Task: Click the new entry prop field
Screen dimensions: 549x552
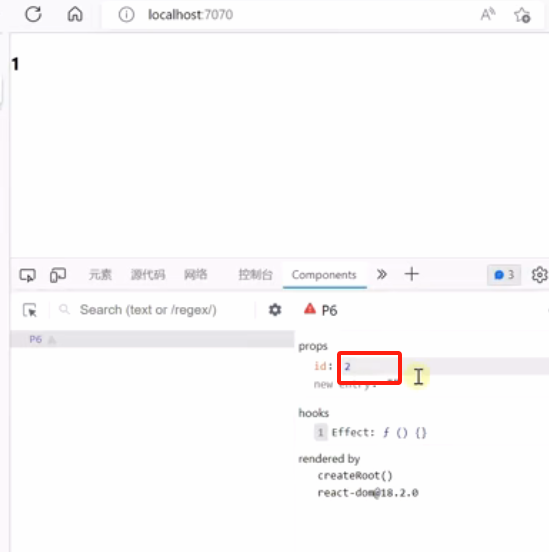Action: point(345,384)
